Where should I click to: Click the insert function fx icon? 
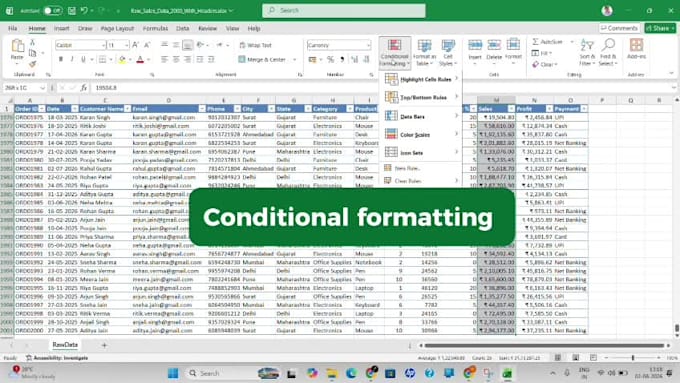coord(84,88)
